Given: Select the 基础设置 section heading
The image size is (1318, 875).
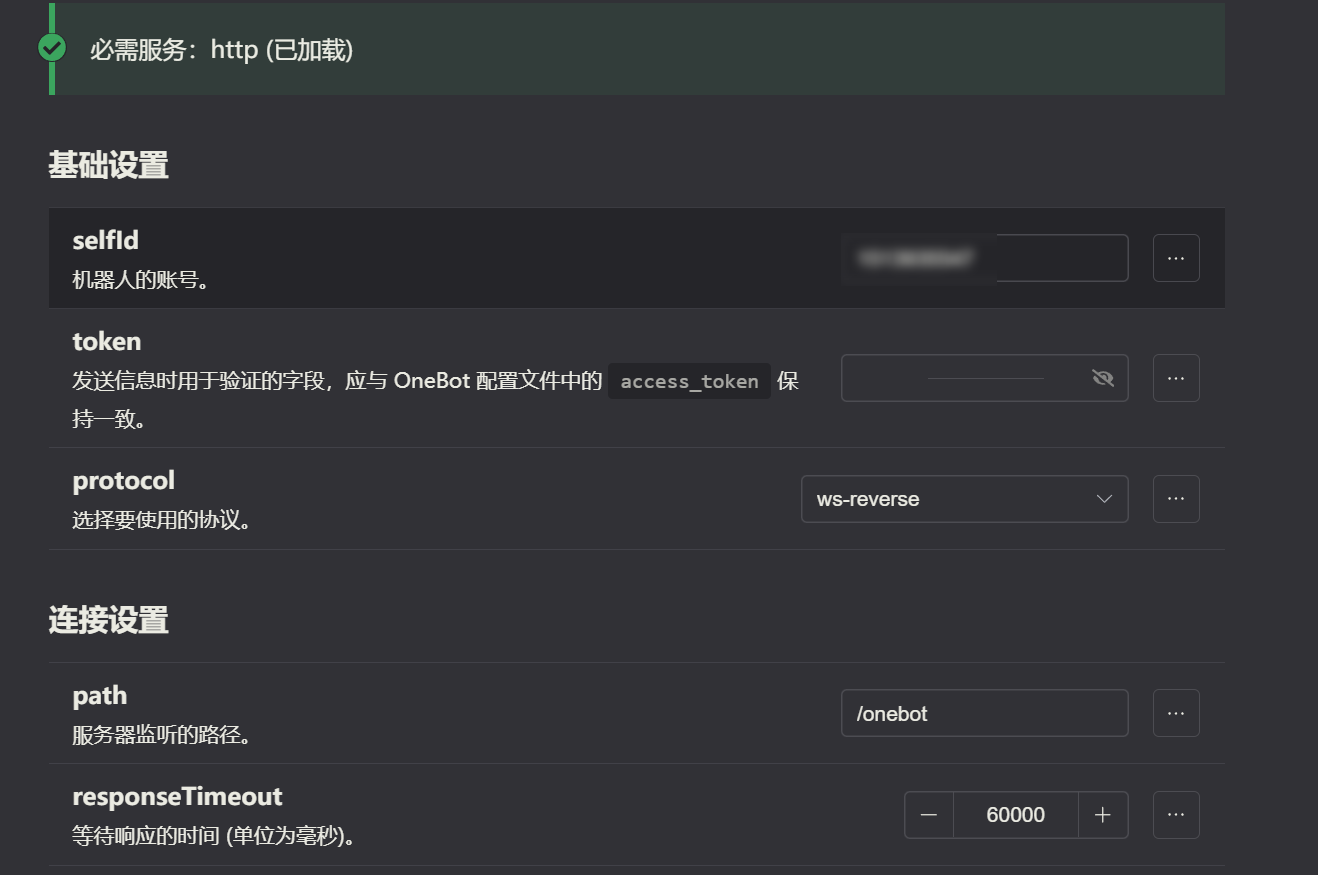Looking at the screenshot, I should (109, 163).
